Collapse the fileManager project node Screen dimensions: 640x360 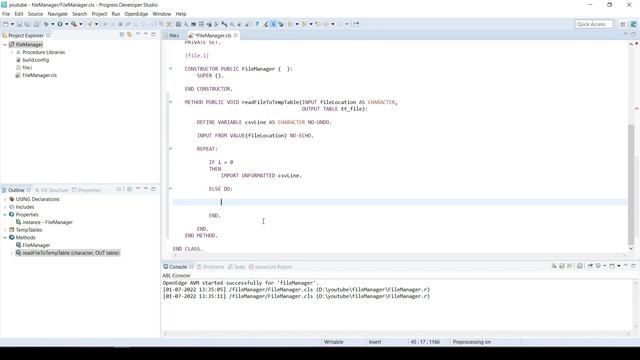[x=5, y=44]
